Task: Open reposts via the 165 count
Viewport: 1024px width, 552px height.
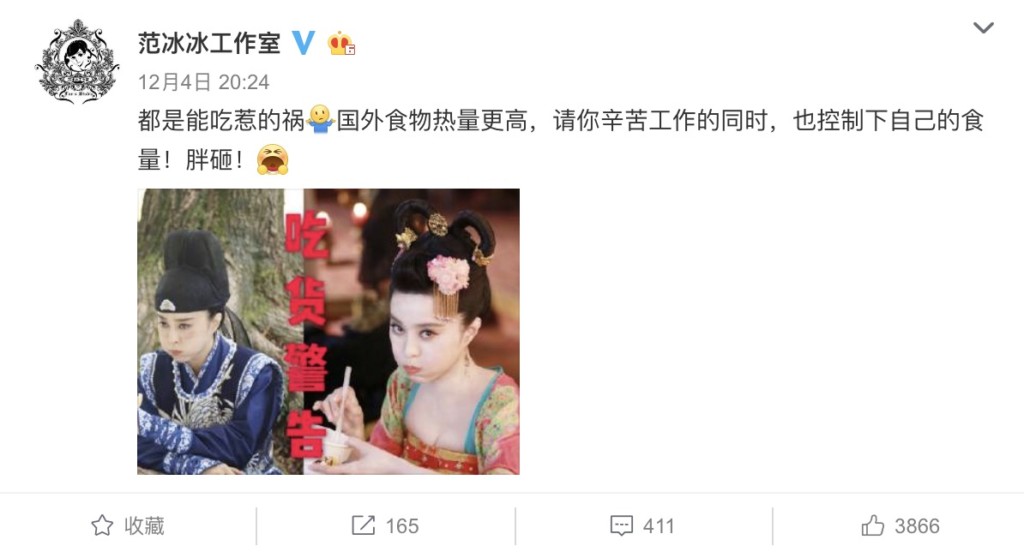Action: 402,526
